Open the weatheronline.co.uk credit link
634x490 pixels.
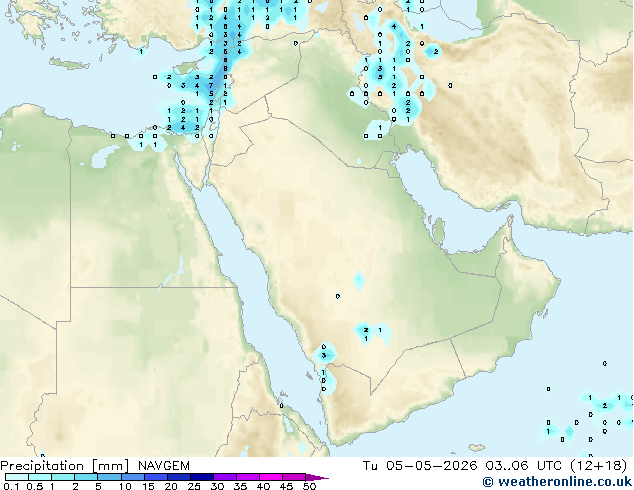coord(557,482)
